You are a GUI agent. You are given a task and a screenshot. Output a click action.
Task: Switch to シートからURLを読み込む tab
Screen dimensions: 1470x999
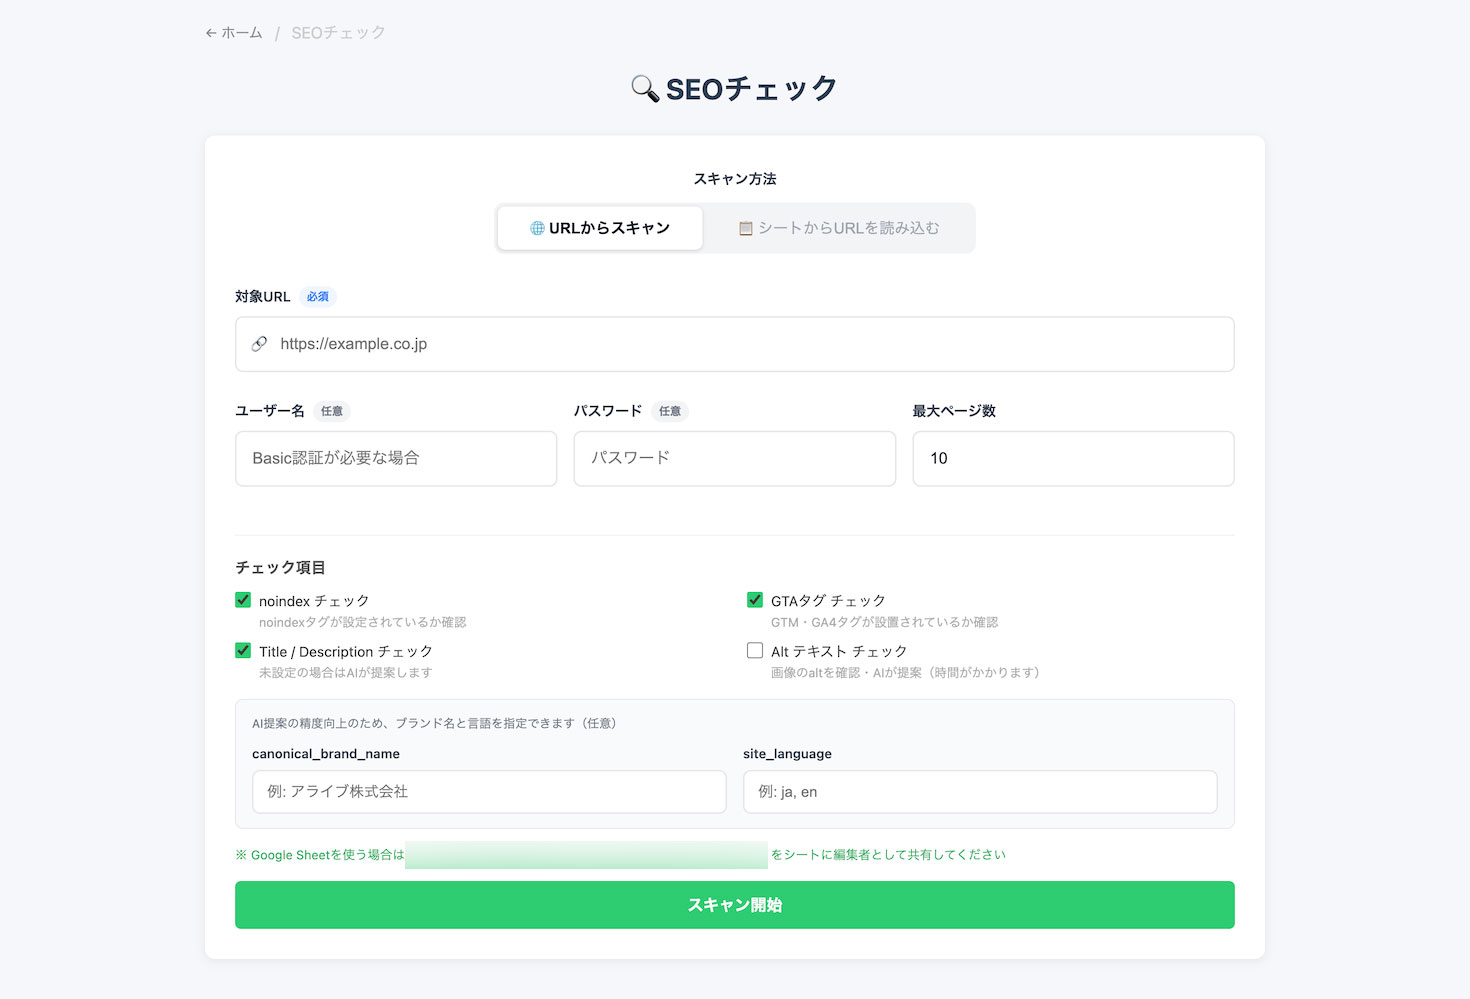tap(838, 228)
